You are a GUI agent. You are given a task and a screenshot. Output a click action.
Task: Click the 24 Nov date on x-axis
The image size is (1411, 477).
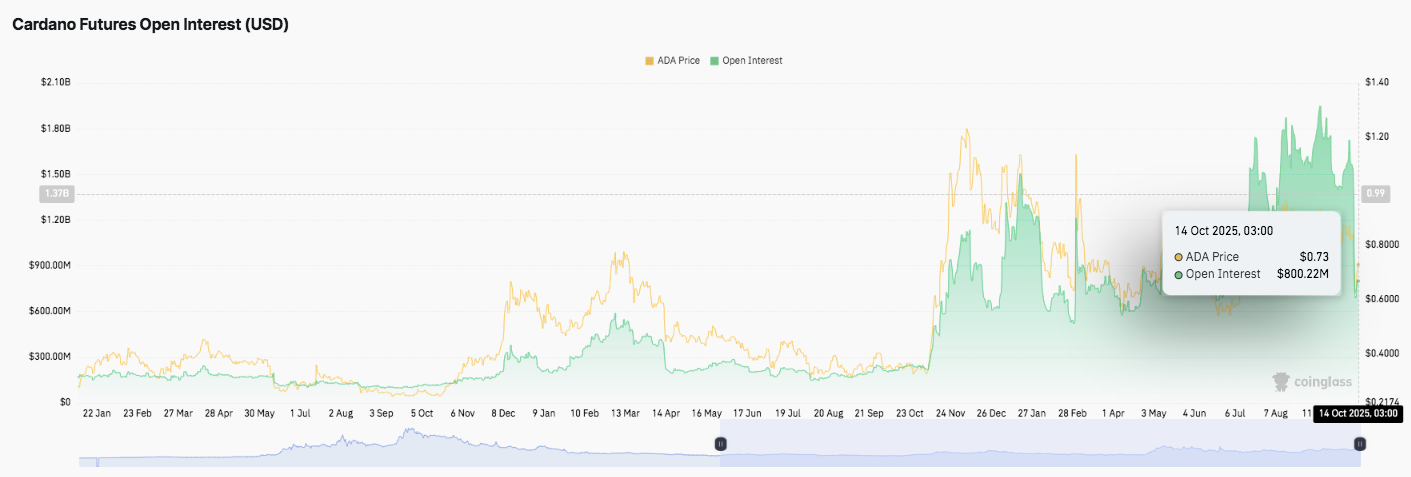click(948, 413)
